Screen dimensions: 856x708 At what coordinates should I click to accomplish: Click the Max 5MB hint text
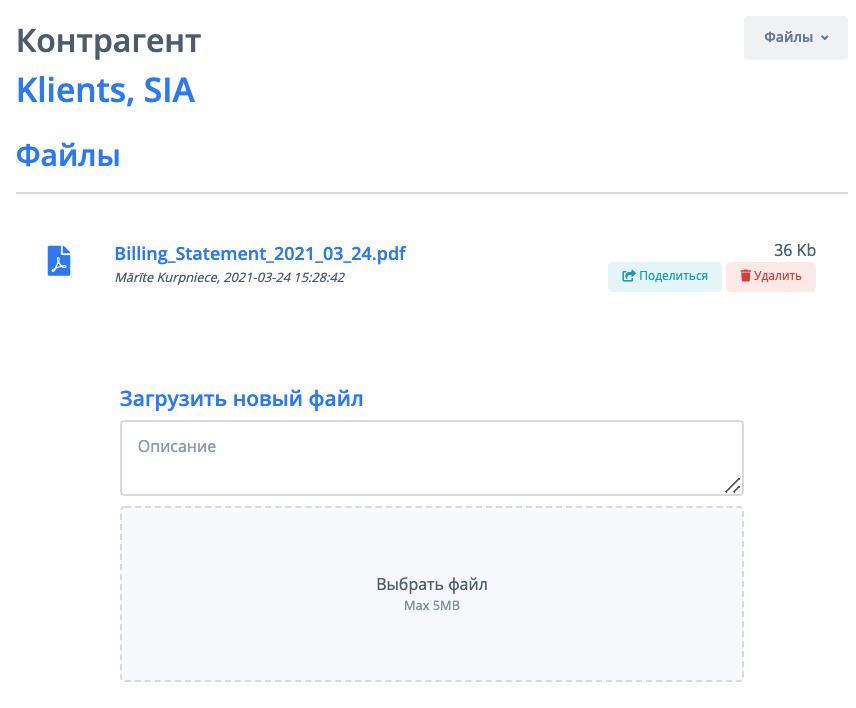(432, 606)
